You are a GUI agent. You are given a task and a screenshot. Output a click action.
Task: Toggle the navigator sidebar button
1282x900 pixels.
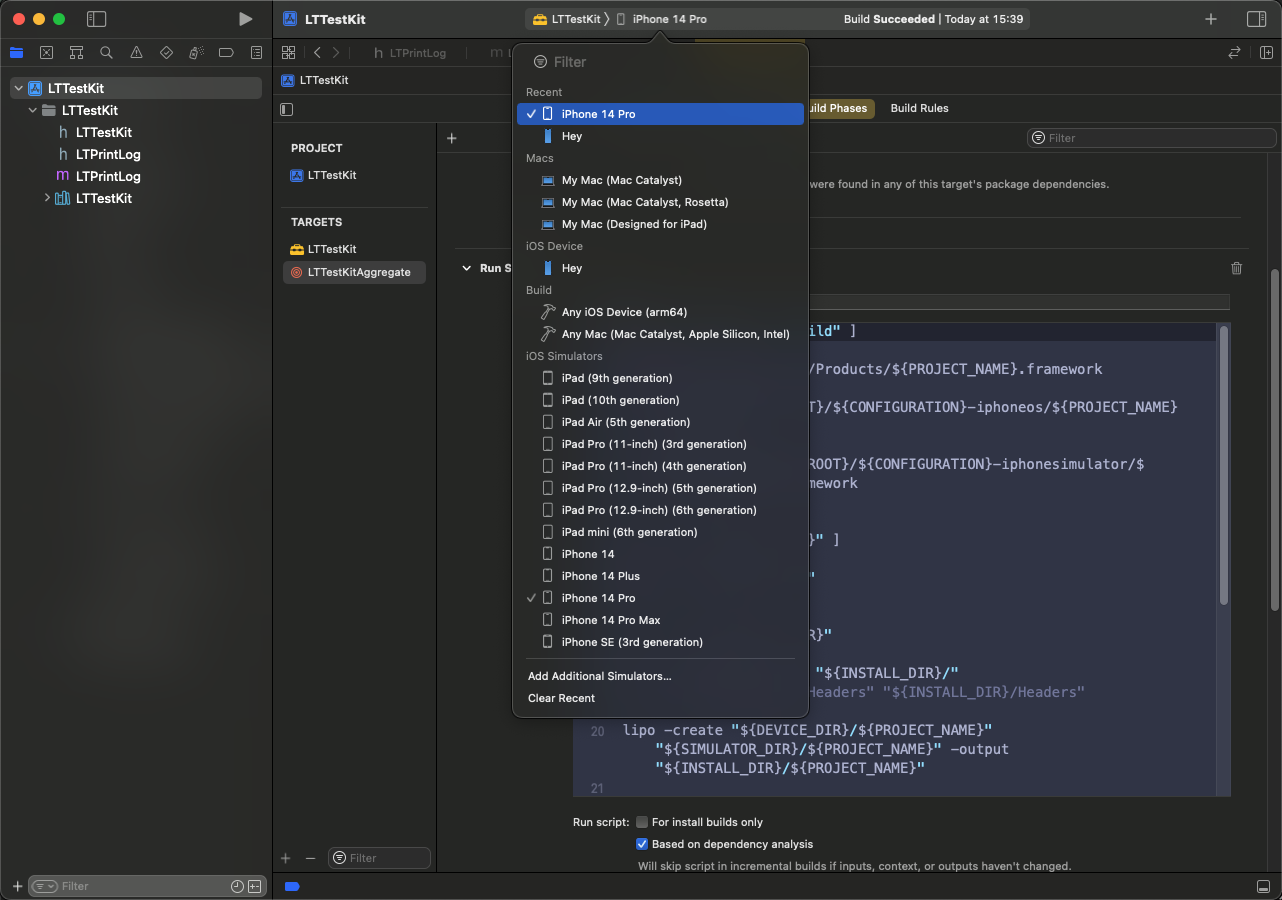point(96,19)
